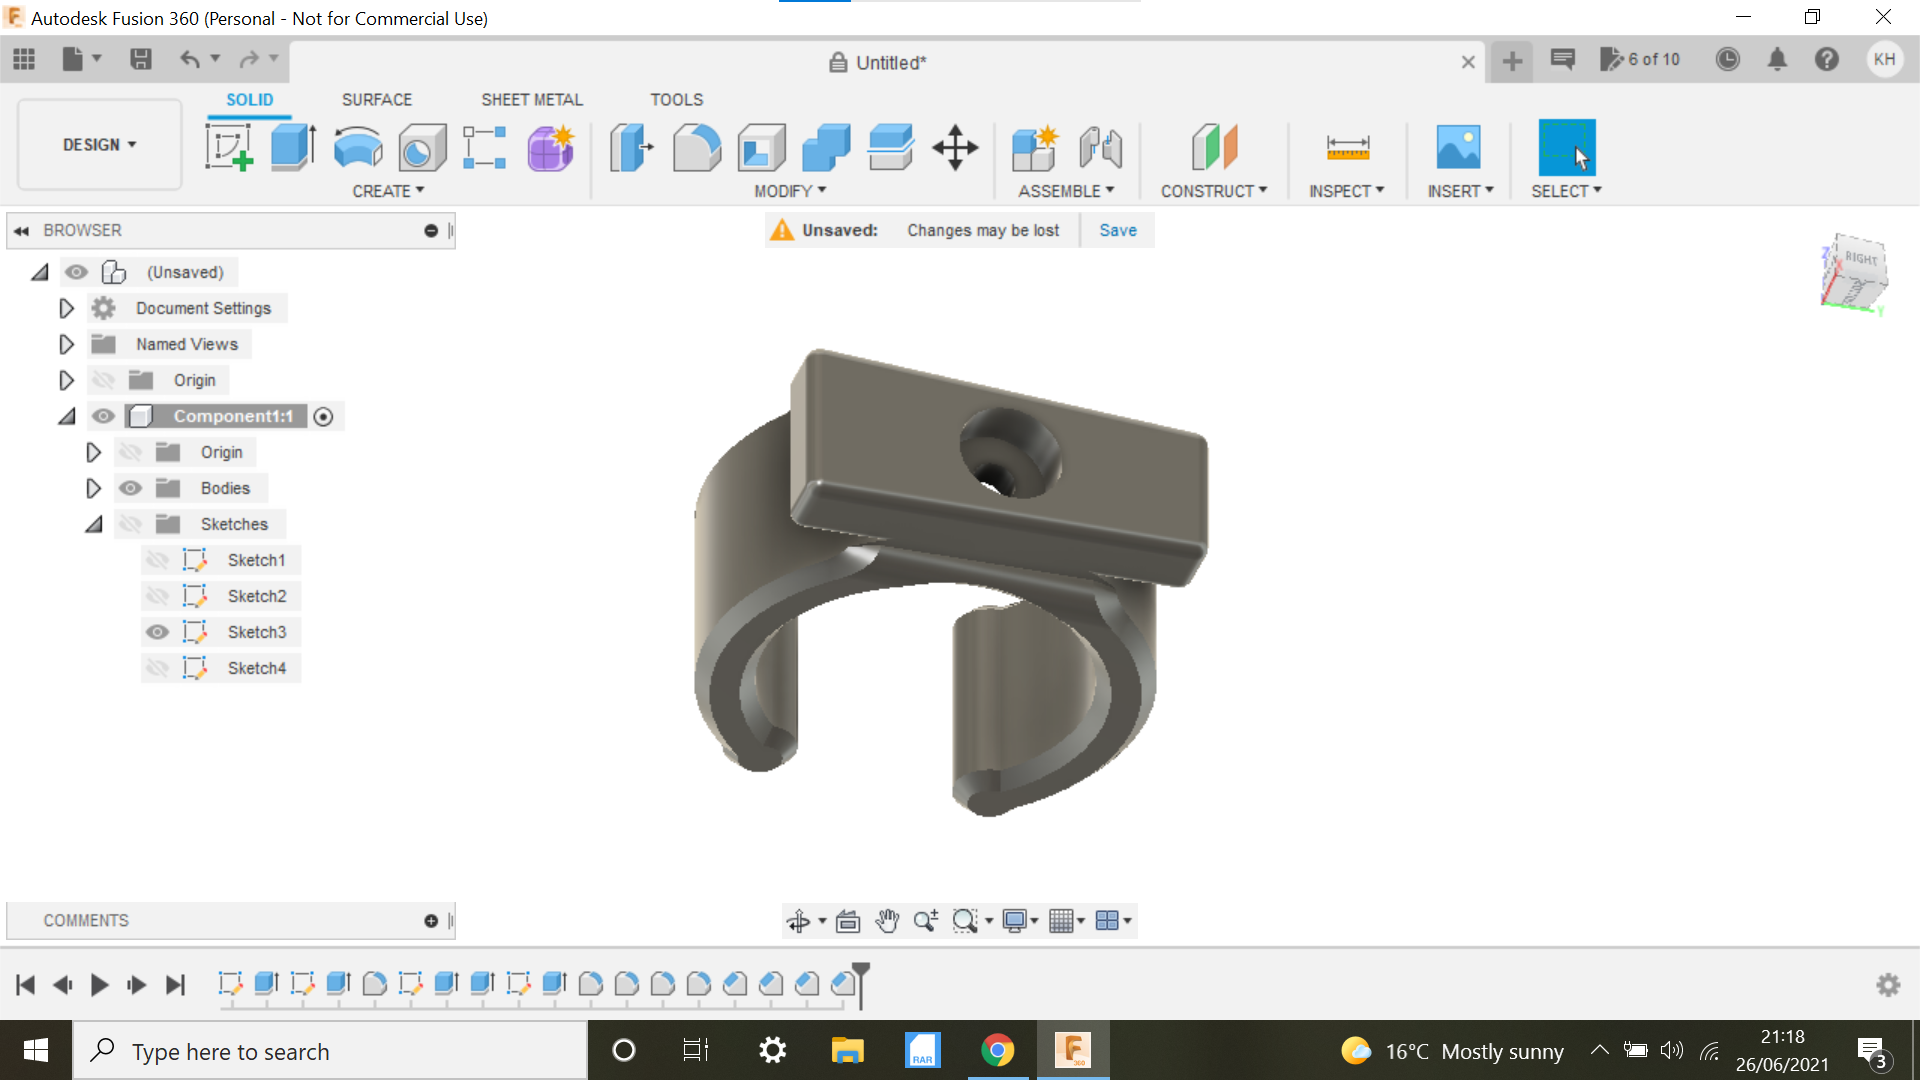Image resolution: width=1920 pixels, height=1080 pixels.
Task: Select the Pan hand tool
Action: 887,921
